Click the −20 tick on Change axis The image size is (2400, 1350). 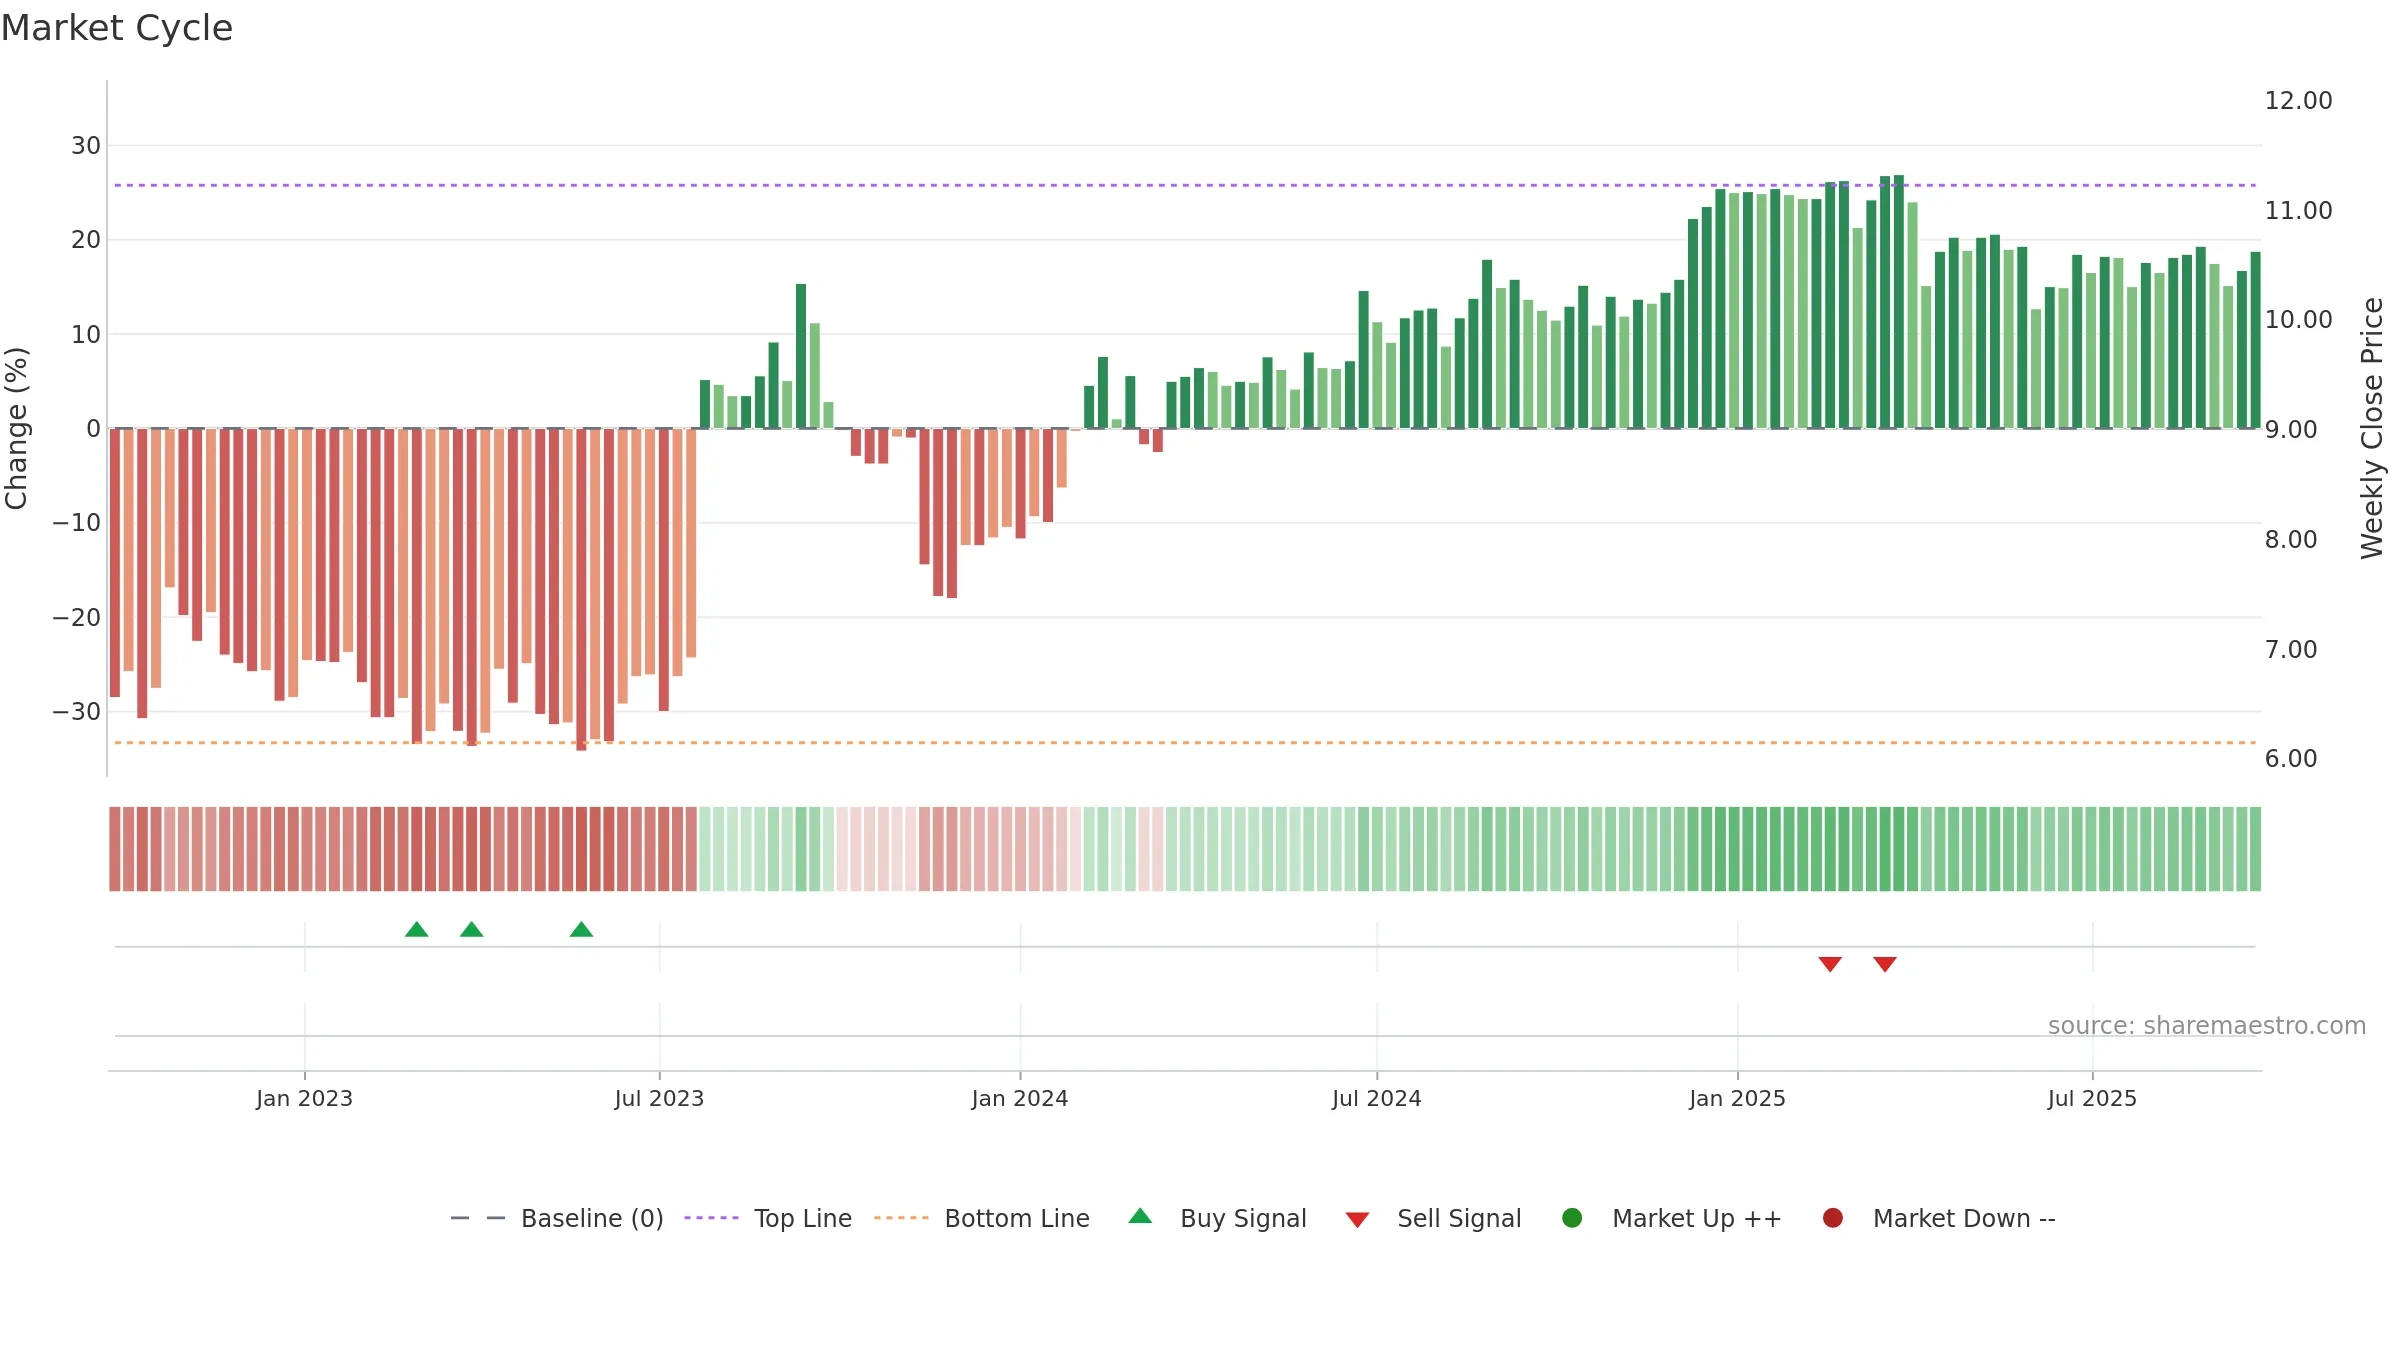(77, 618)
